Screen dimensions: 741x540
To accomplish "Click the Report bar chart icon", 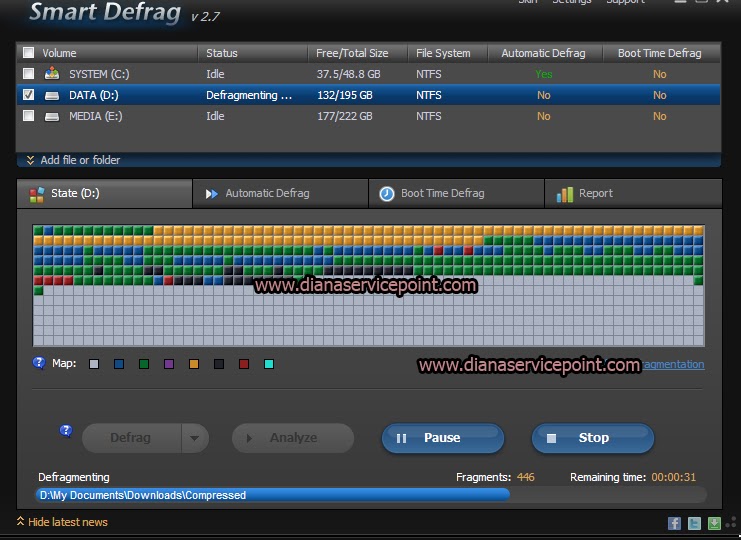I will (x=565, y=194).
